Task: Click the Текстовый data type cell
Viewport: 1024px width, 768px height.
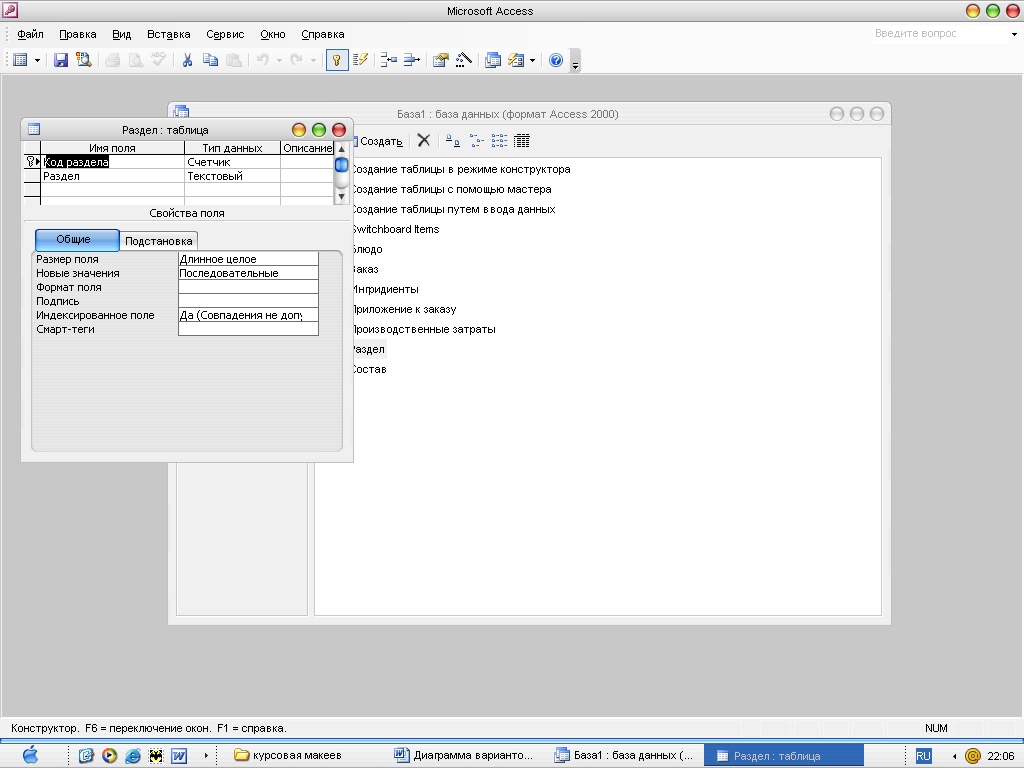Action: [x=232, y=176]
